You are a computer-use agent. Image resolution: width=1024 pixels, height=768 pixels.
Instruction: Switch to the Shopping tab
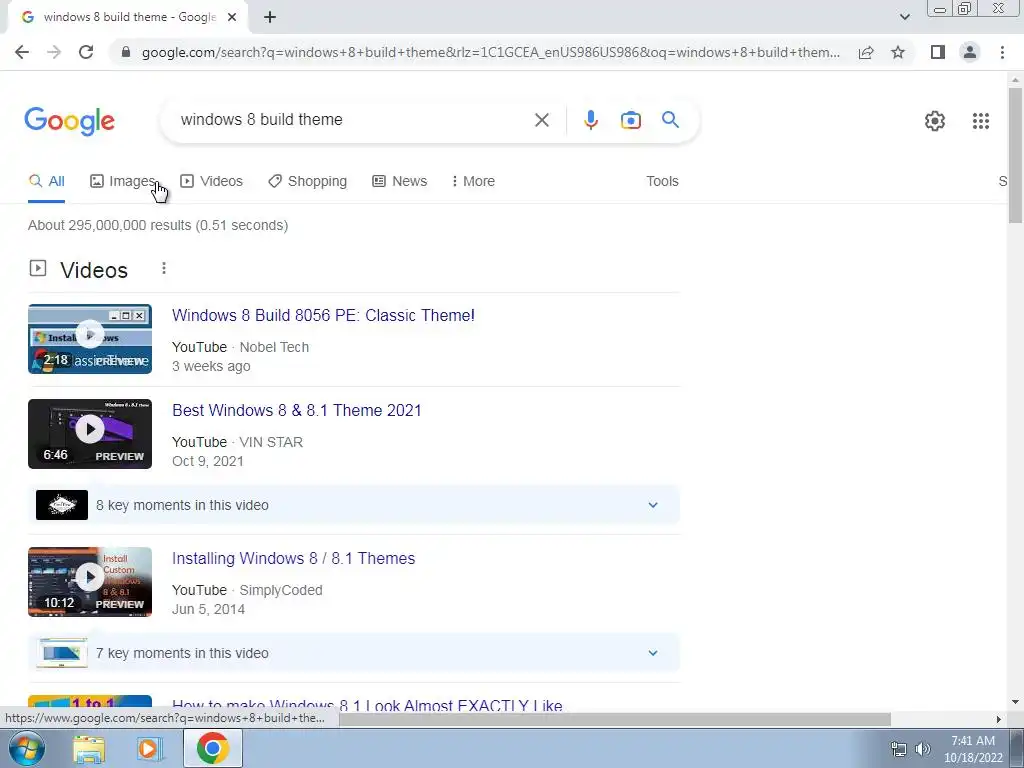pyautogui.click(x=308, y=182)
